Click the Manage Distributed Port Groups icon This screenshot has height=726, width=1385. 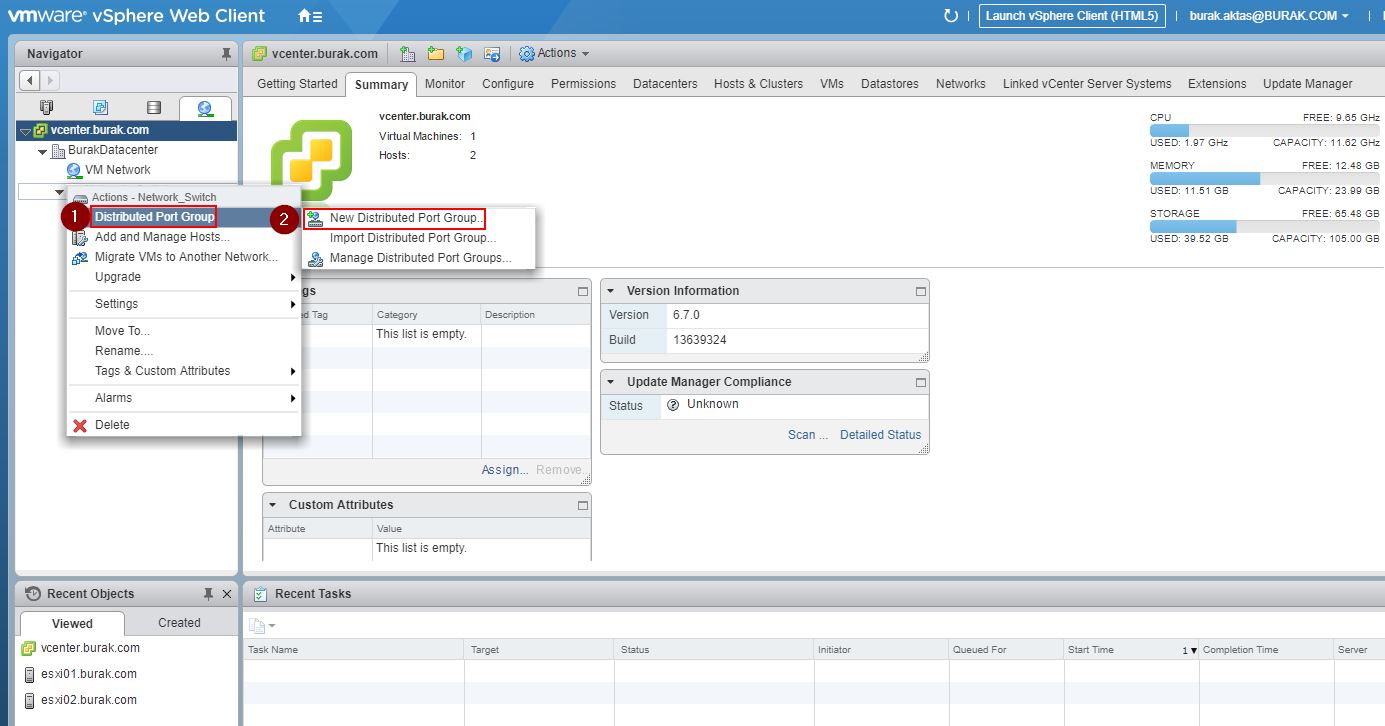point(316,258)
